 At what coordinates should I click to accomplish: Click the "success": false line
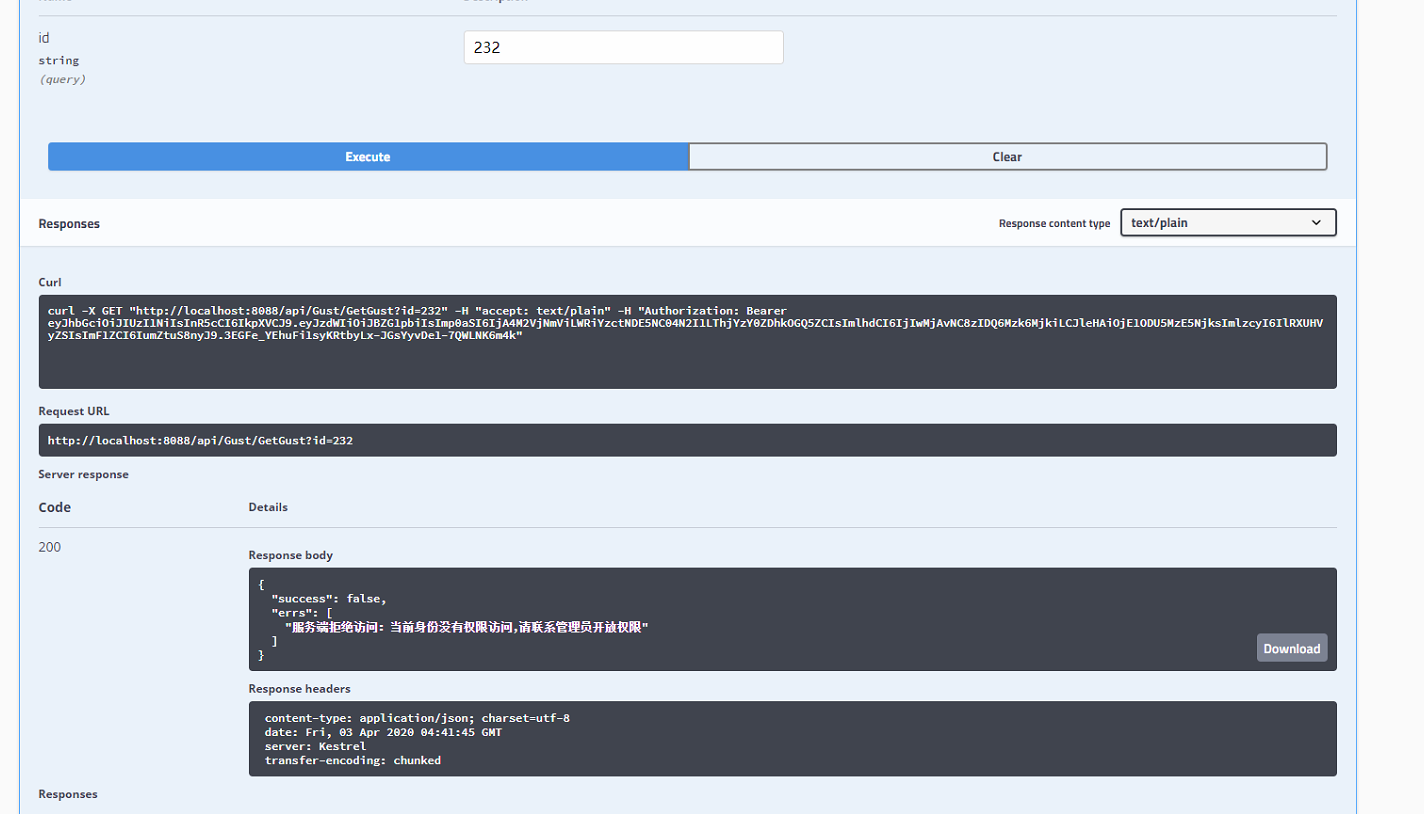click(x=328, y=598)
